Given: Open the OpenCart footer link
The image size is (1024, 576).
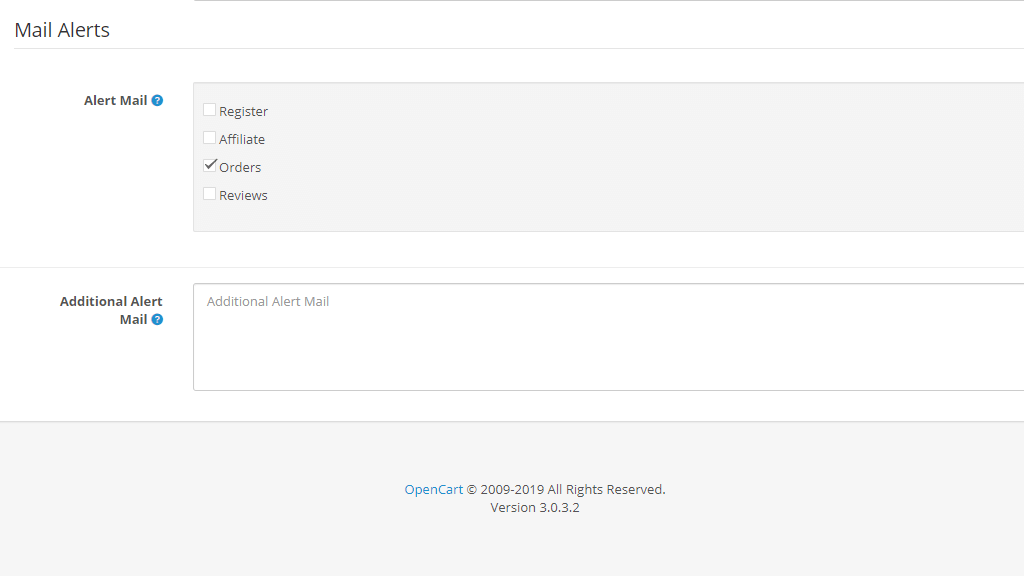Looking at the screenshot, I should click(433, 490).
